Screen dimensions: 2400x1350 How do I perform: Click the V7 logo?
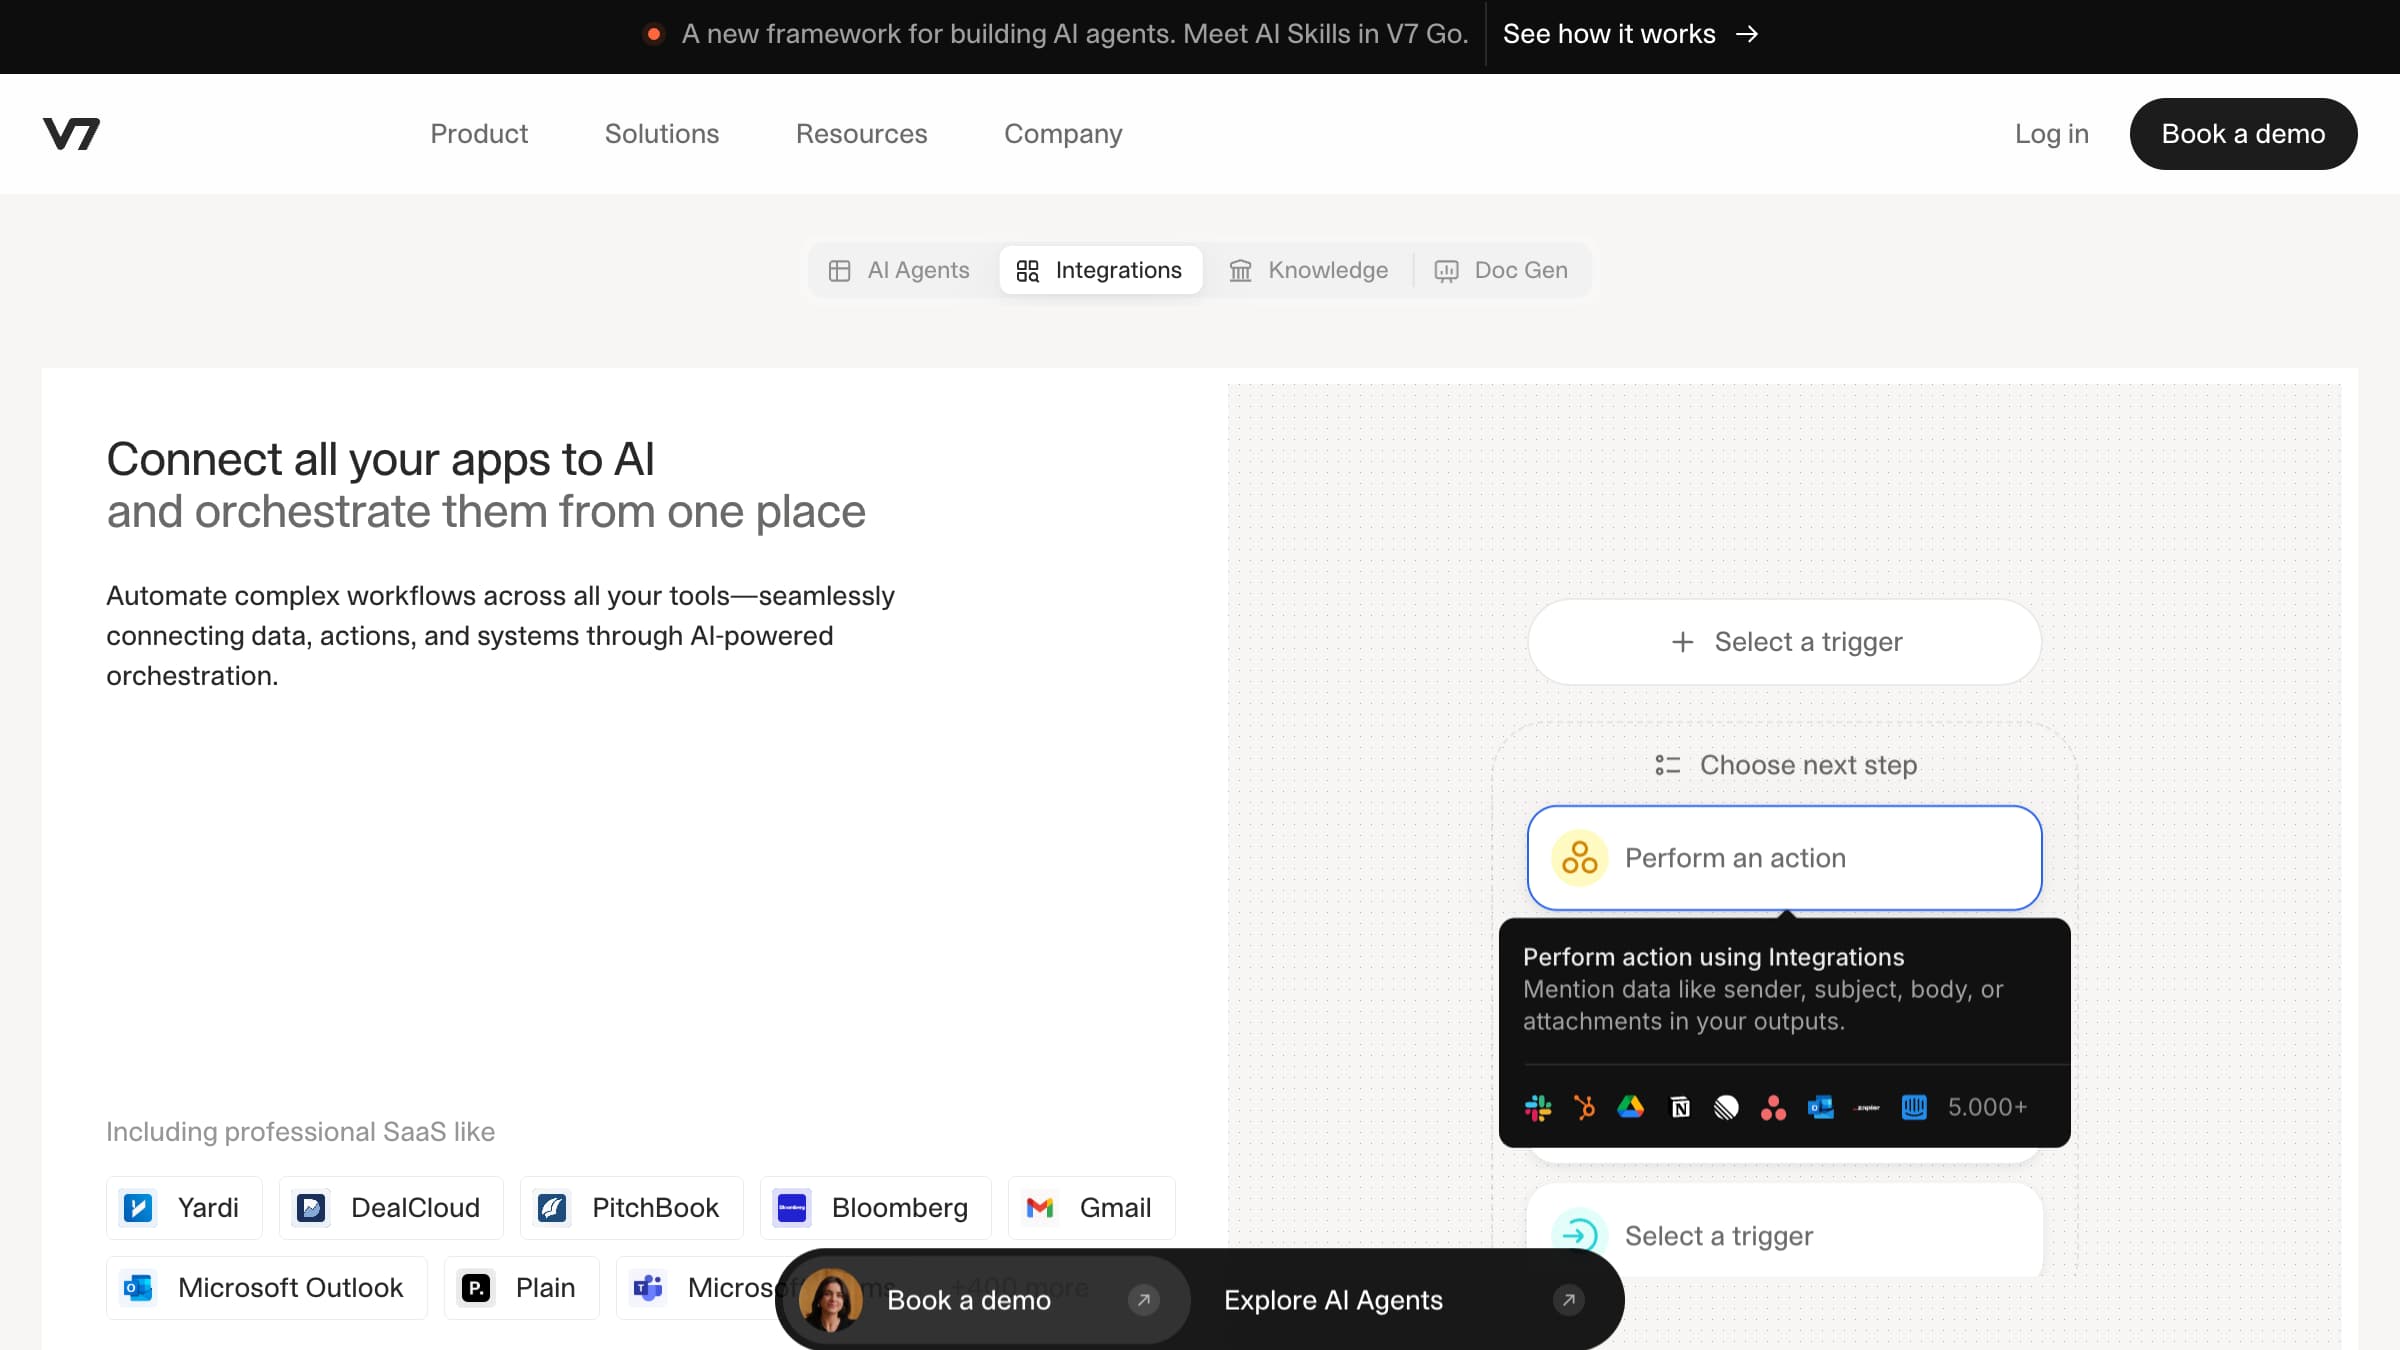[x=71, y=133]
